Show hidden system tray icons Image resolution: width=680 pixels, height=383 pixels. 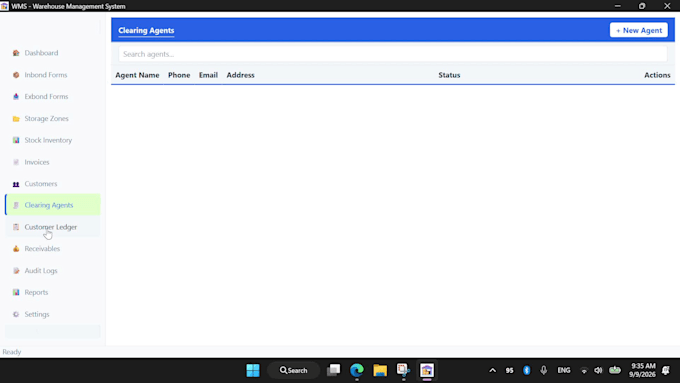pyautogui.click(x=493, y=370)
